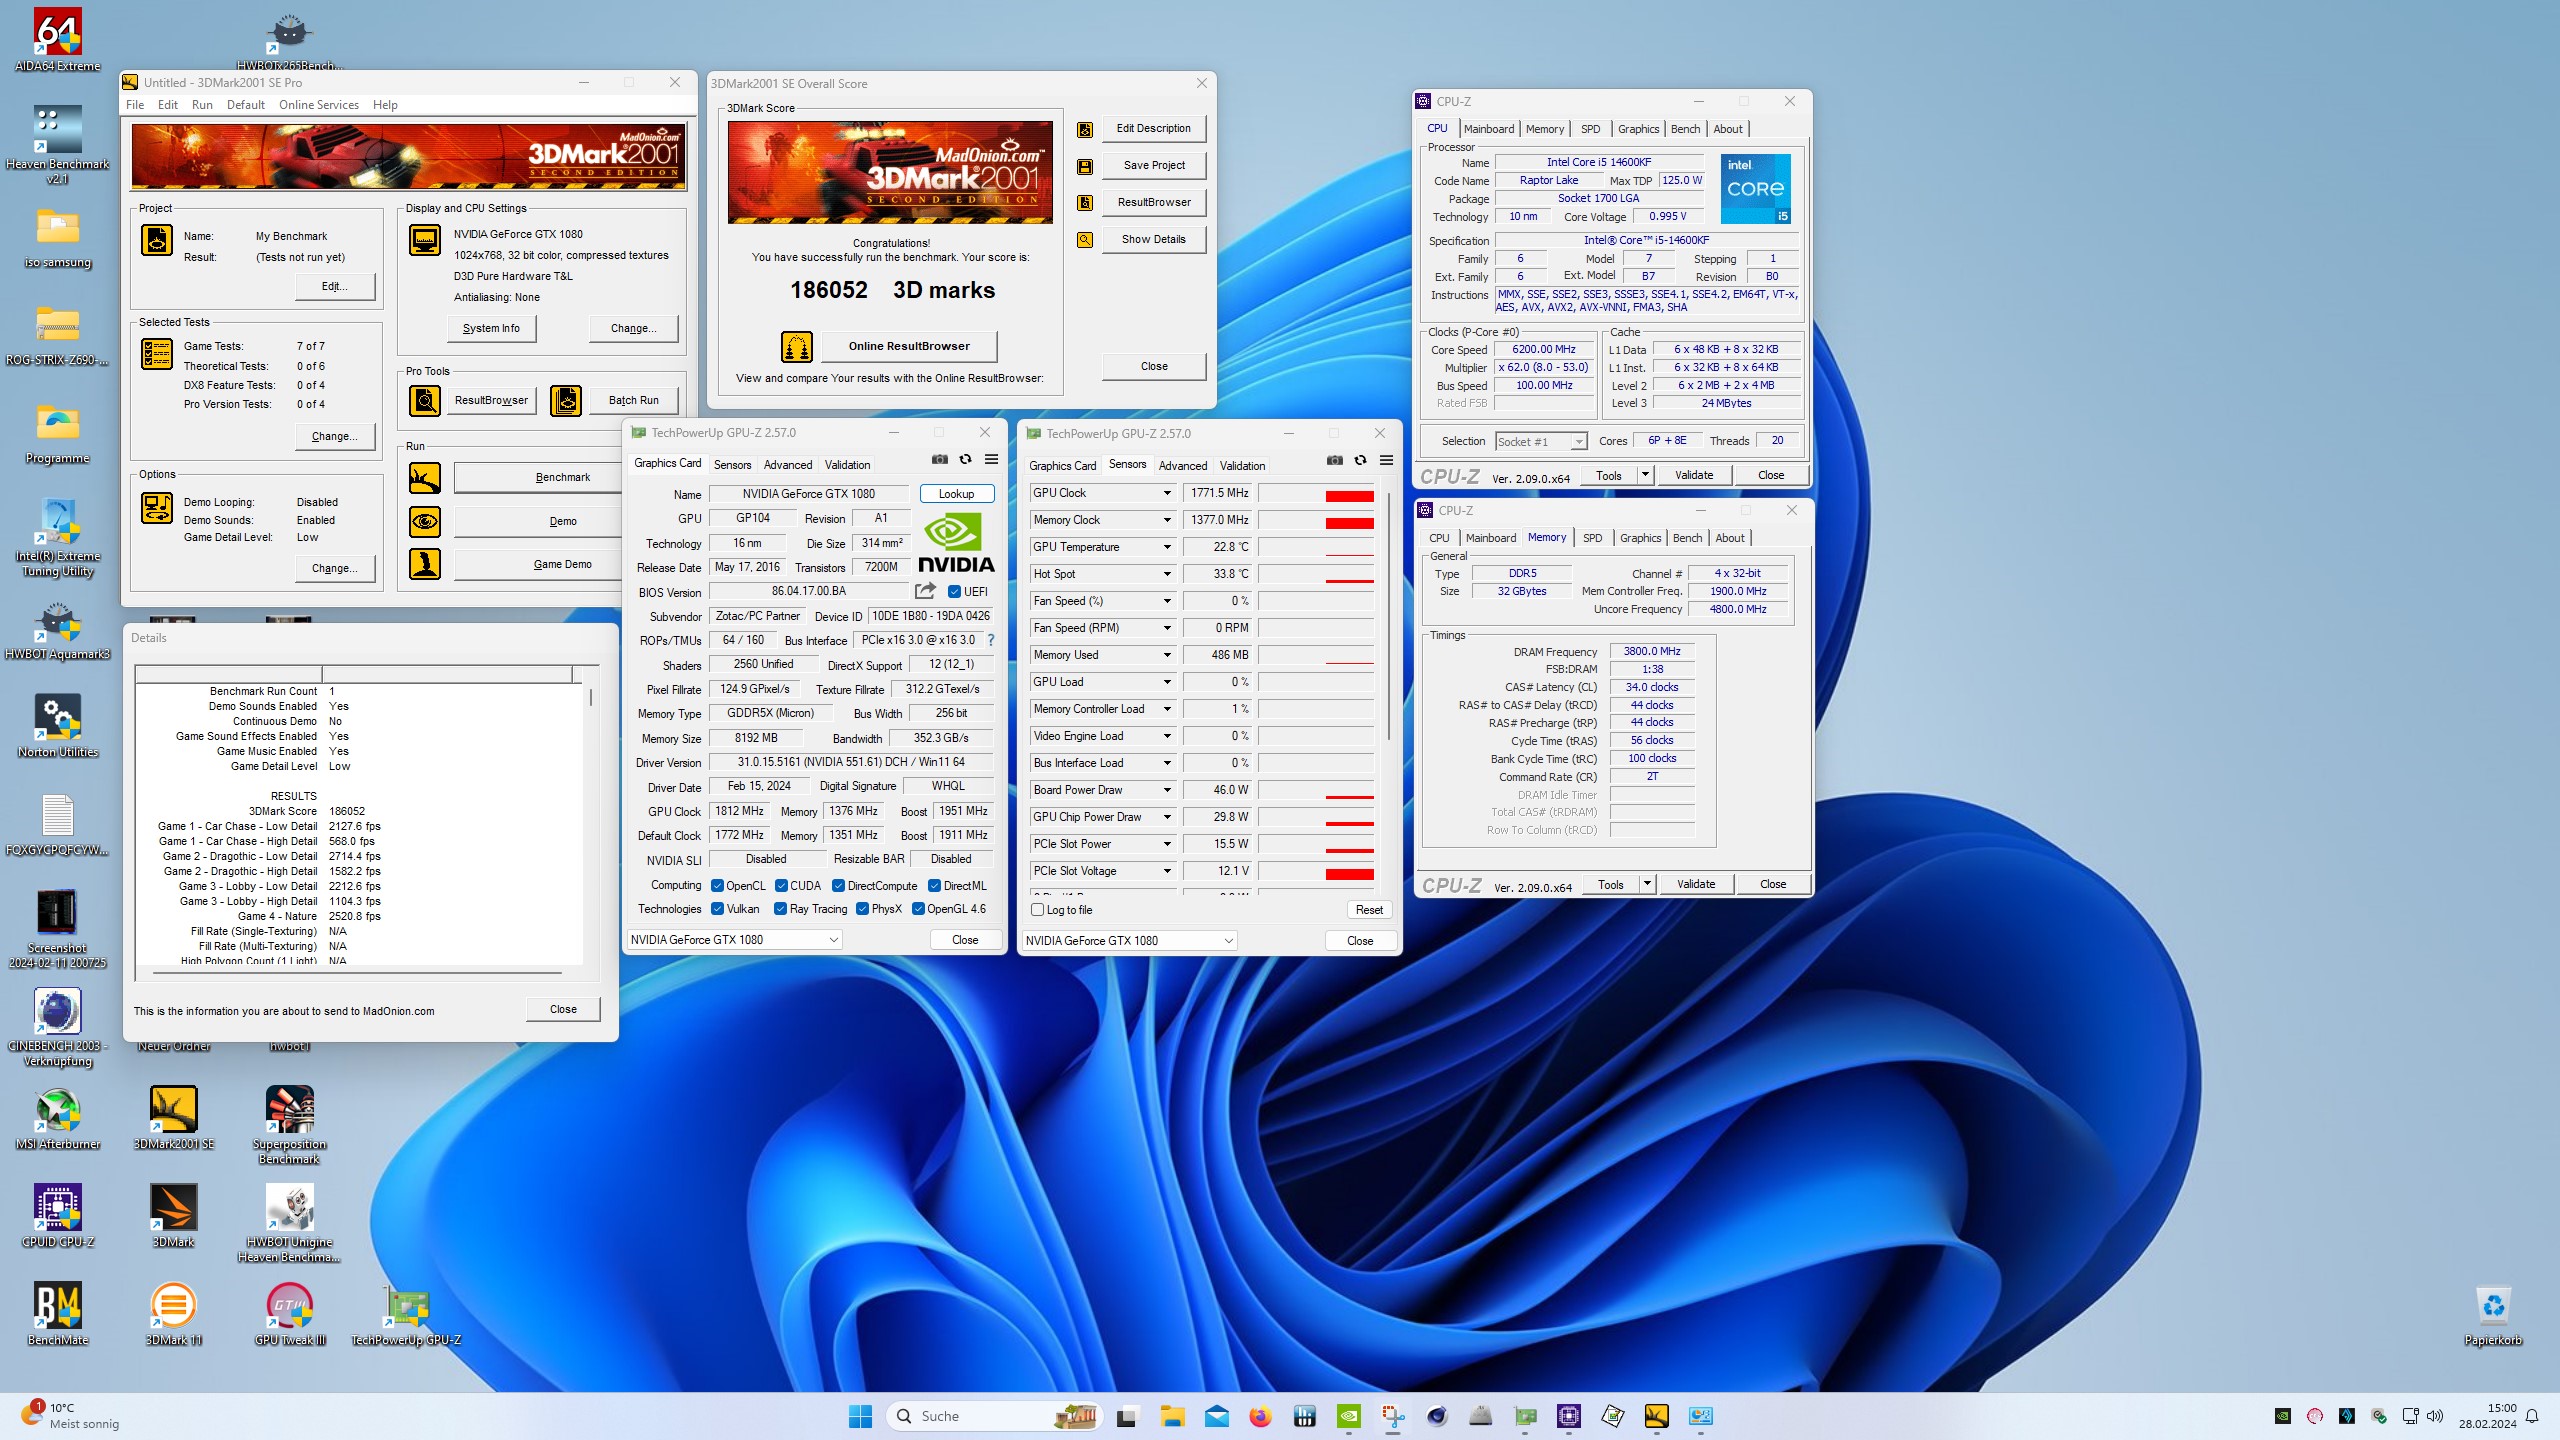Open MSI Afterburner desktop shortcut
2560x1440 pixels.
point(58,1118)
